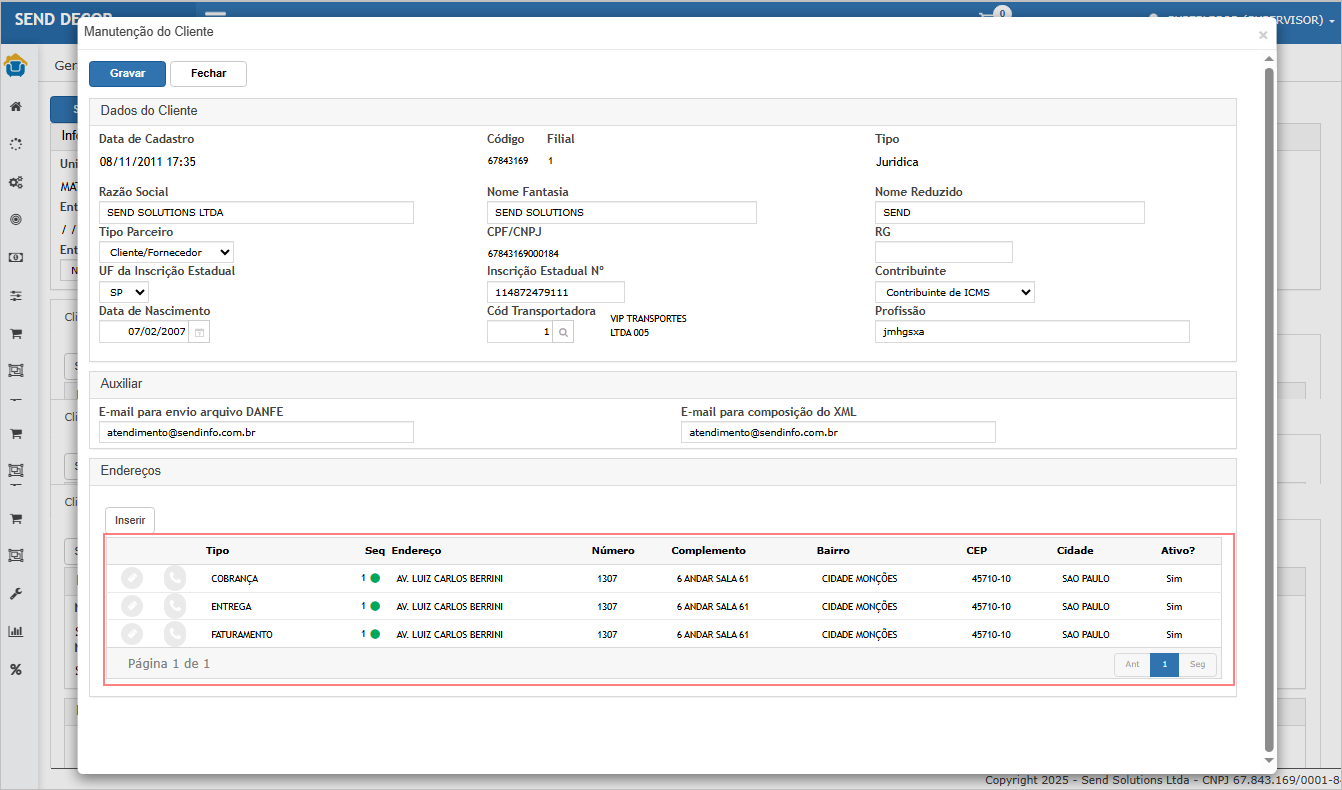Click the edit pencil icon for COBRANÇA address
The image size is (1342, 790).
[x=132, y=579]
